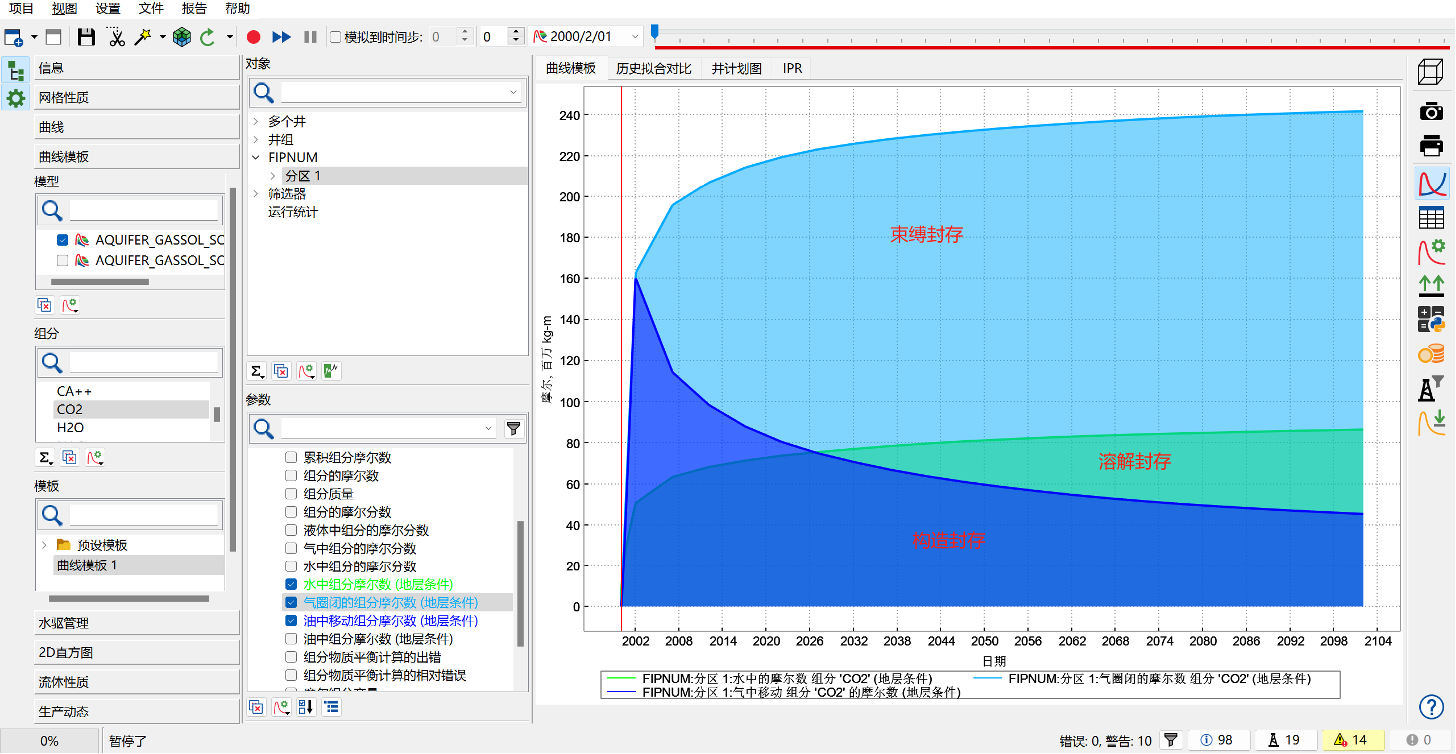Click the well derrick filter icon
The image size is (1456, 754).
1432,388
